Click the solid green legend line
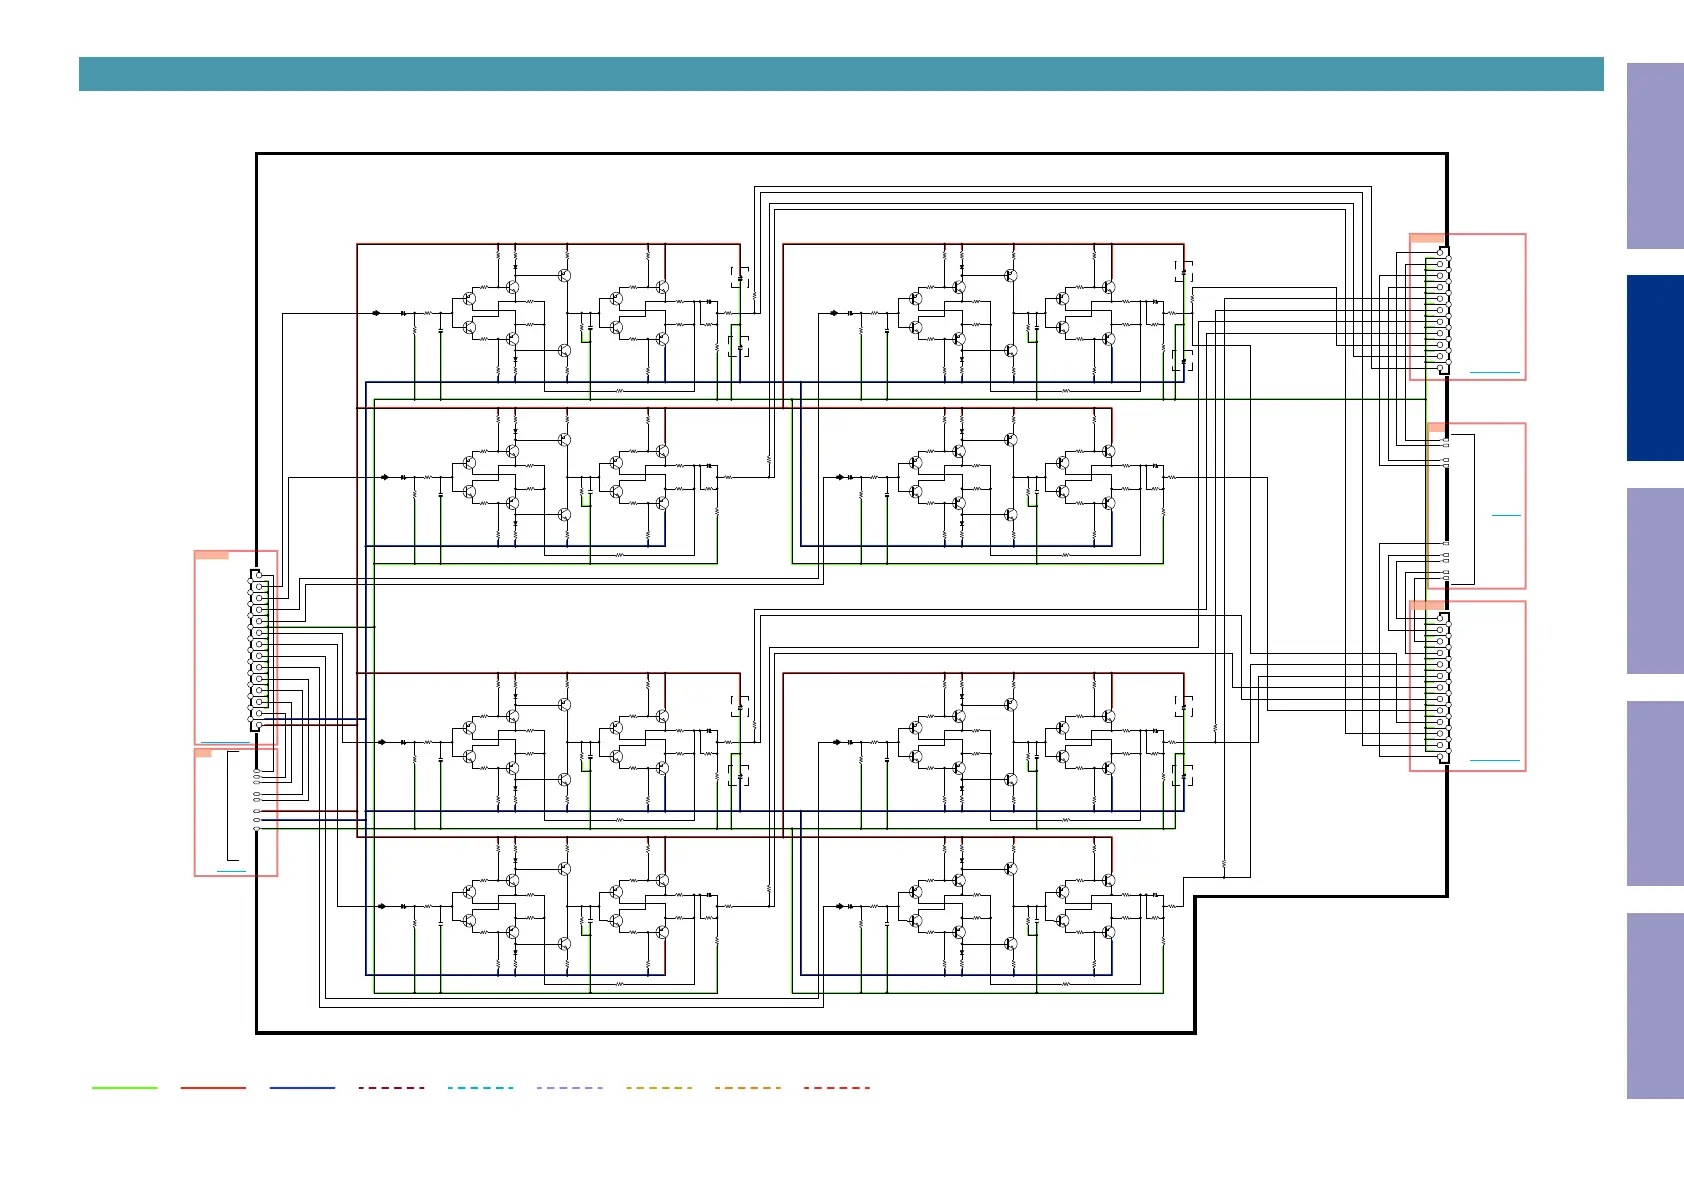Viewport: 1684px width, 1191px height. [124, 1088]
